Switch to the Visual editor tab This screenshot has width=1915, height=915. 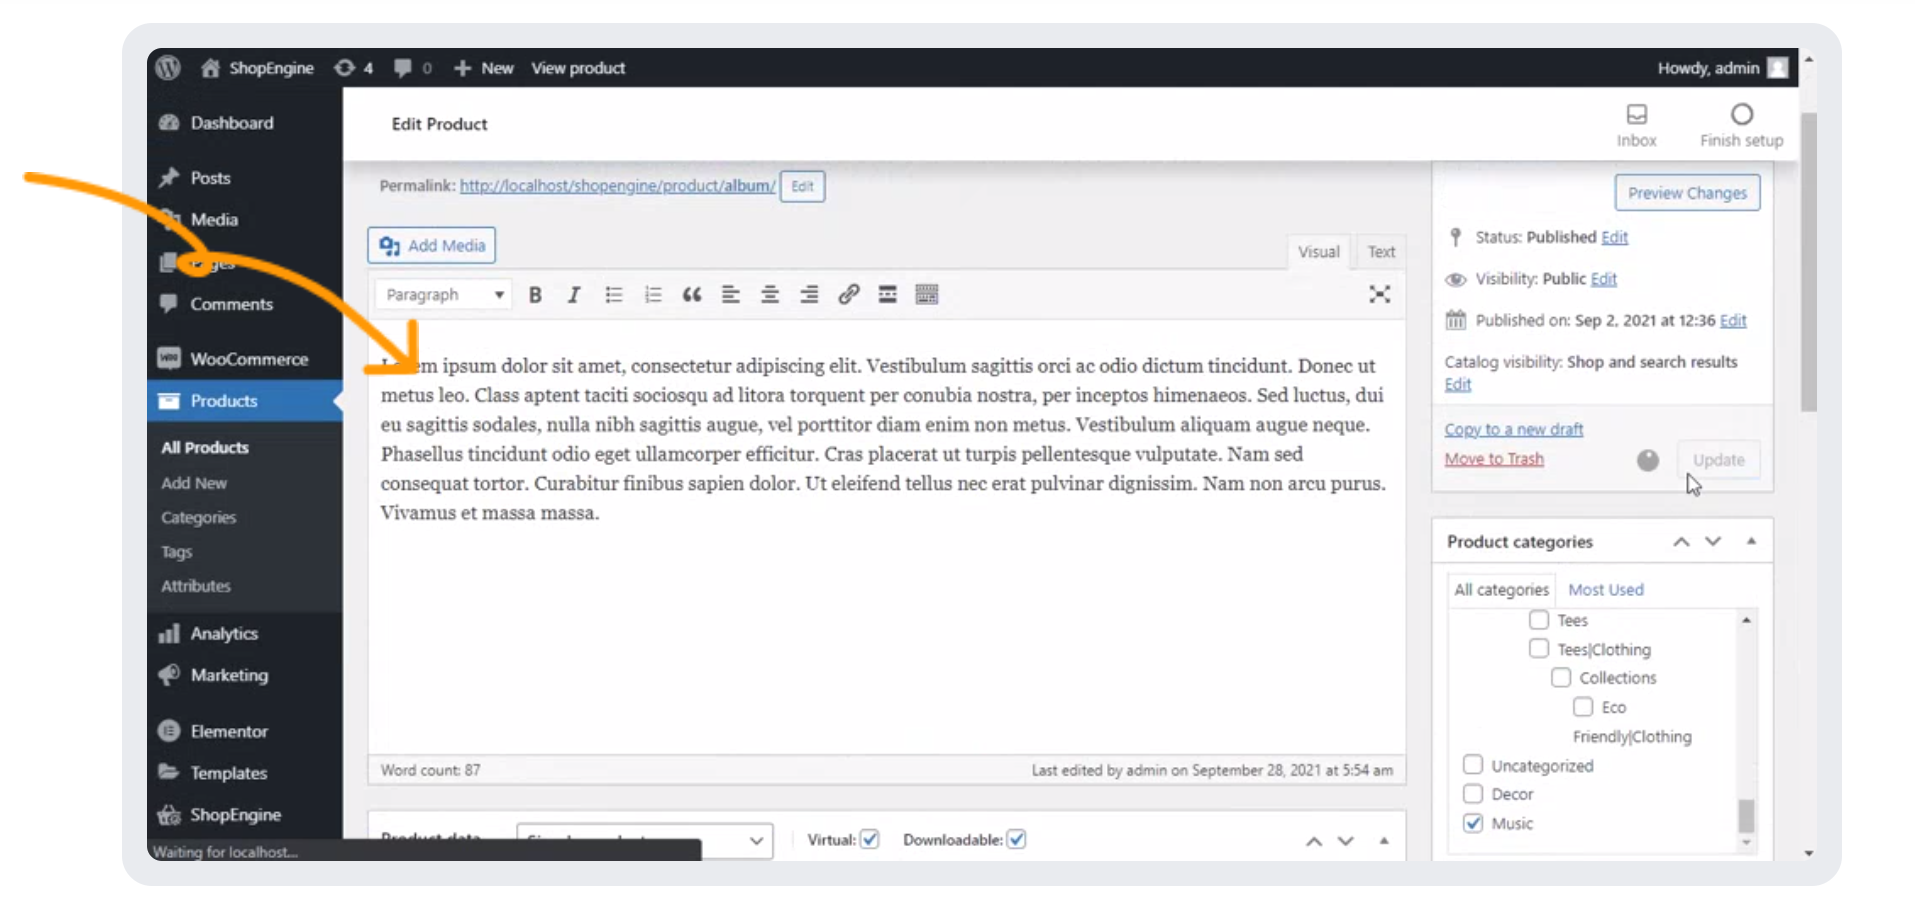click(x=1318, y=252)
